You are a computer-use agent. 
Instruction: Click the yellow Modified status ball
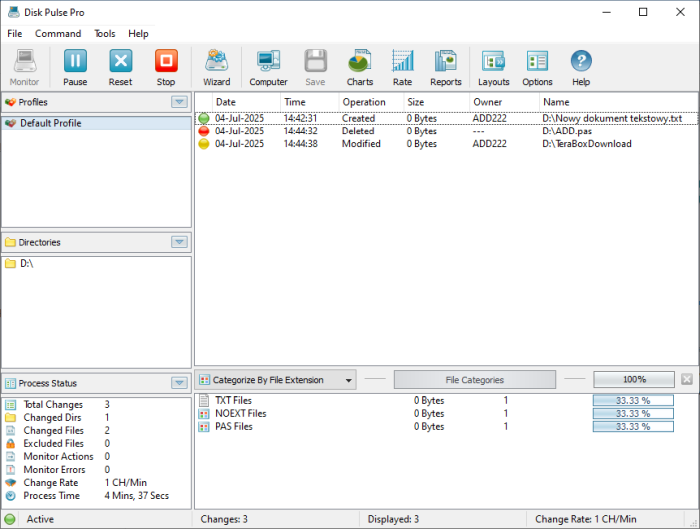tap(204, 144)
